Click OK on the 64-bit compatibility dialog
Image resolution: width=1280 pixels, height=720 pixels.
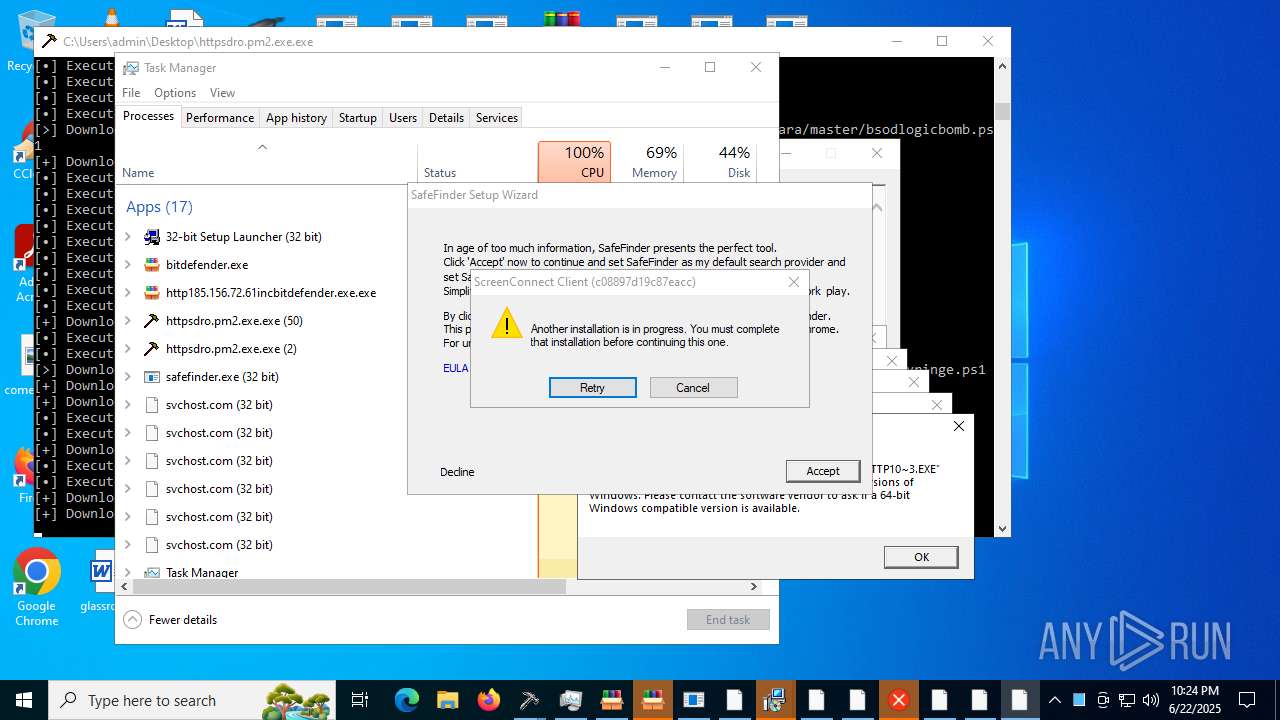921,557
